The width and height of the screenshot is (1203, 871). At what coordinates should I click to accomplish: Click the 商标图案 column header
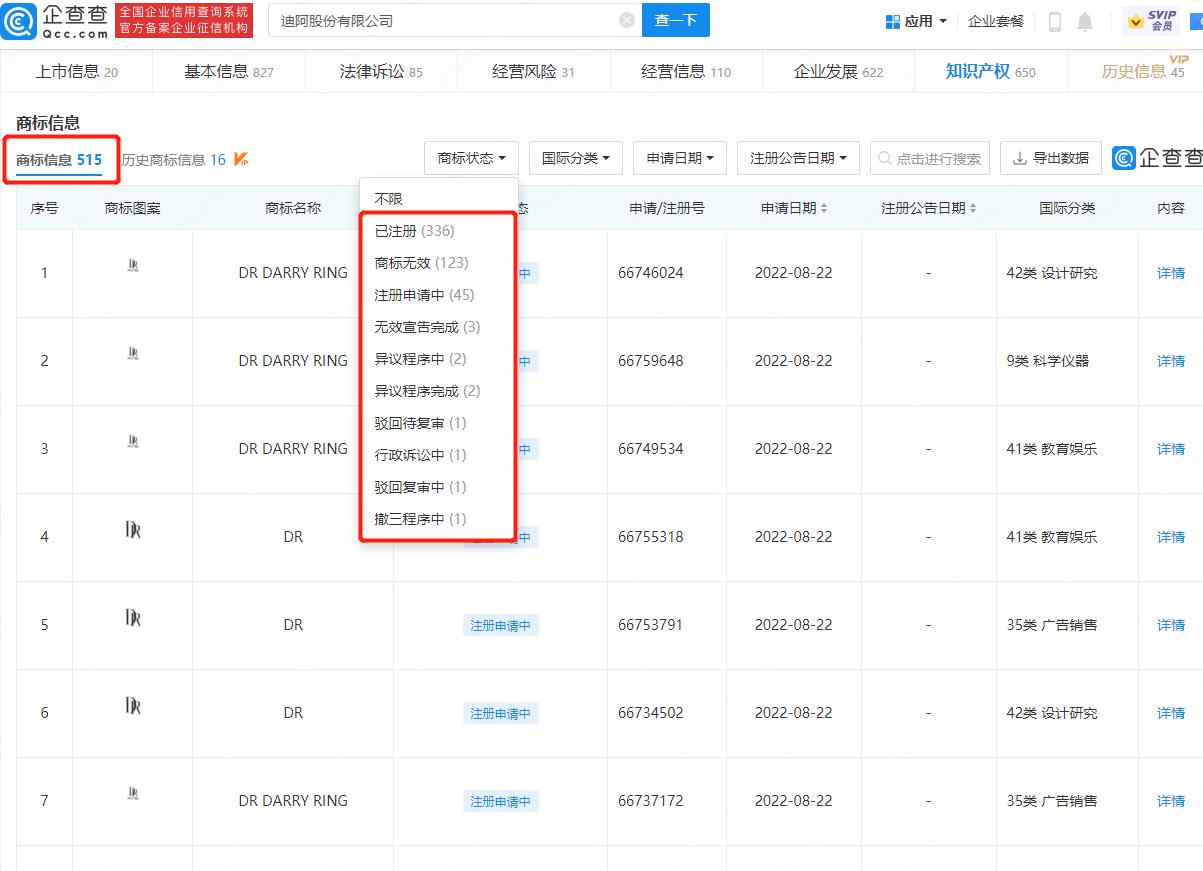[132, 208]
